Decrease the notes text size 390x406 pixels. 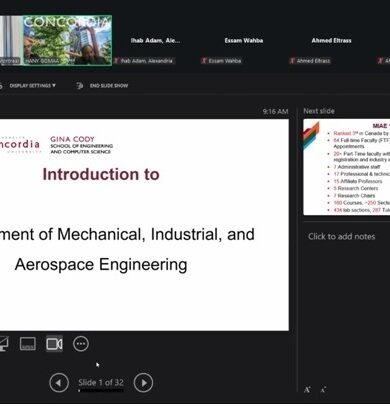(323, 389)
